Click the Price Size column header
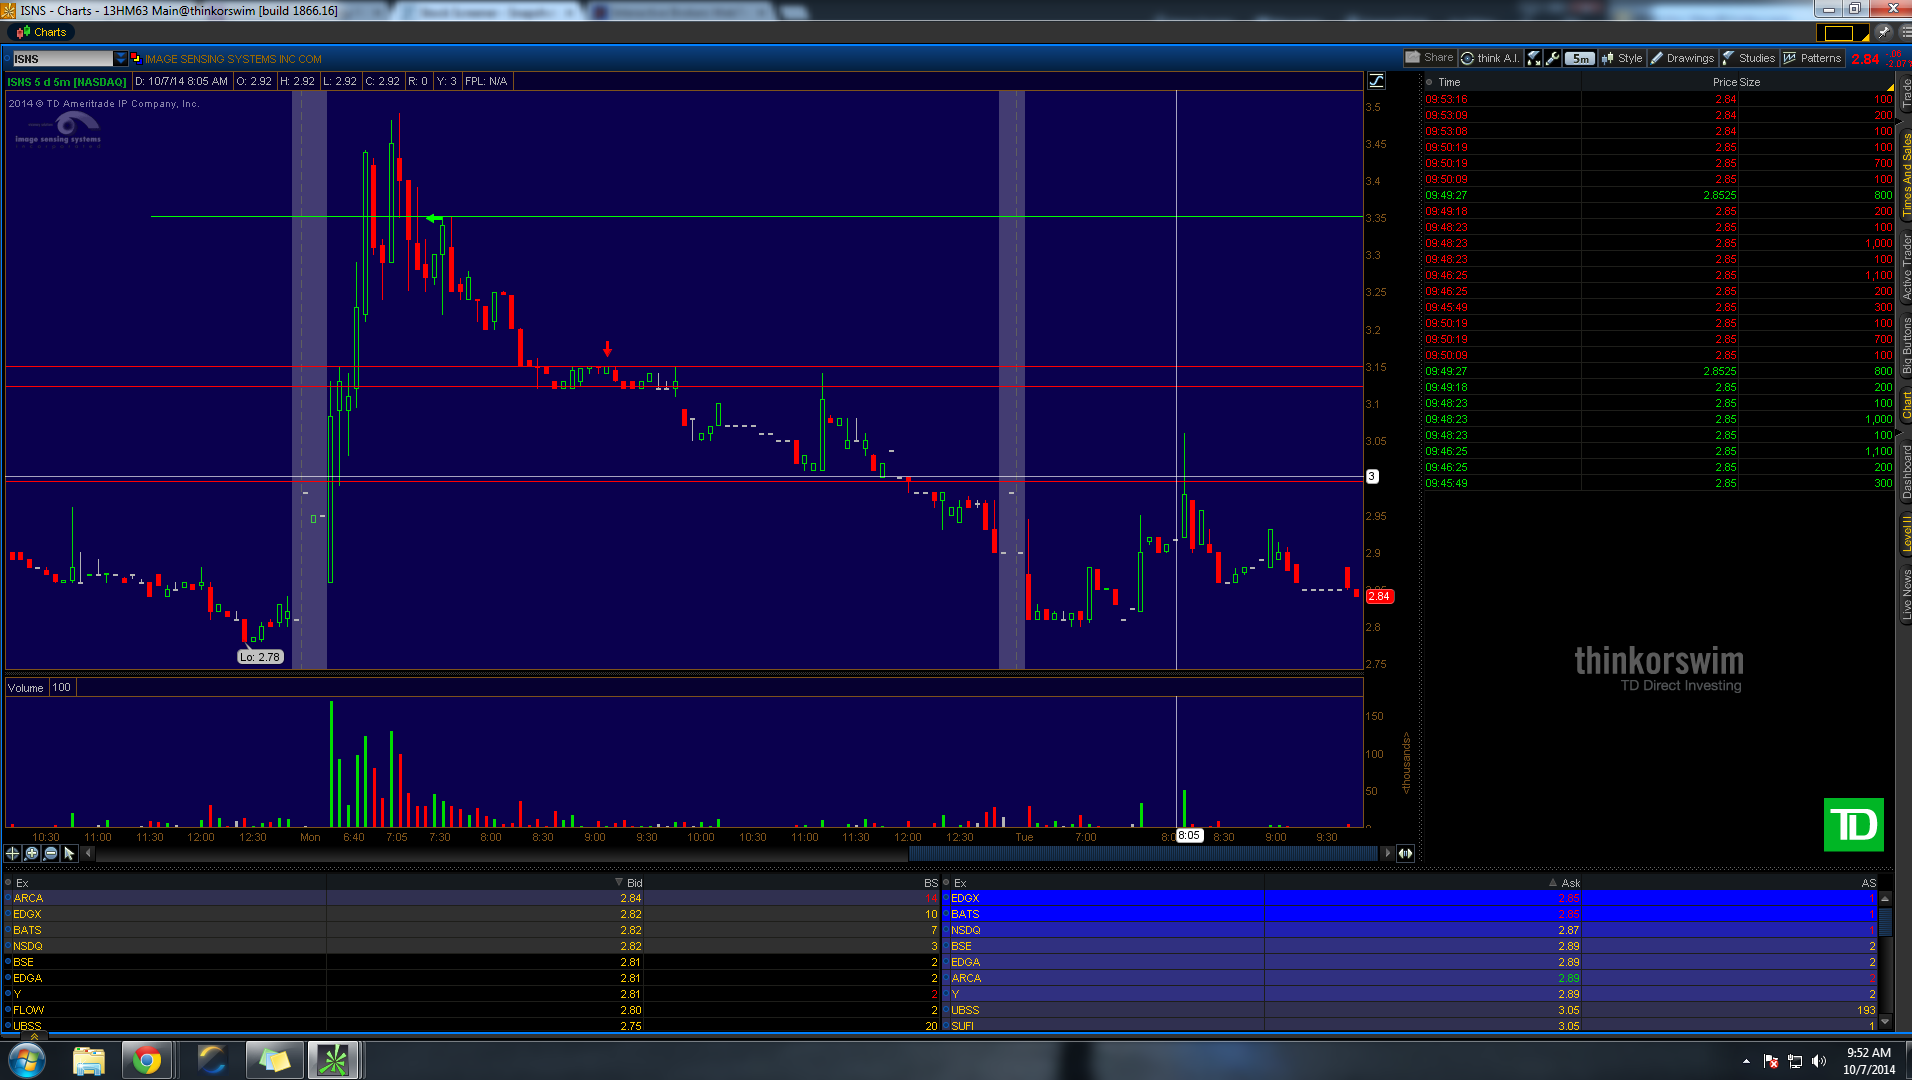 (x=1736, y=82)
